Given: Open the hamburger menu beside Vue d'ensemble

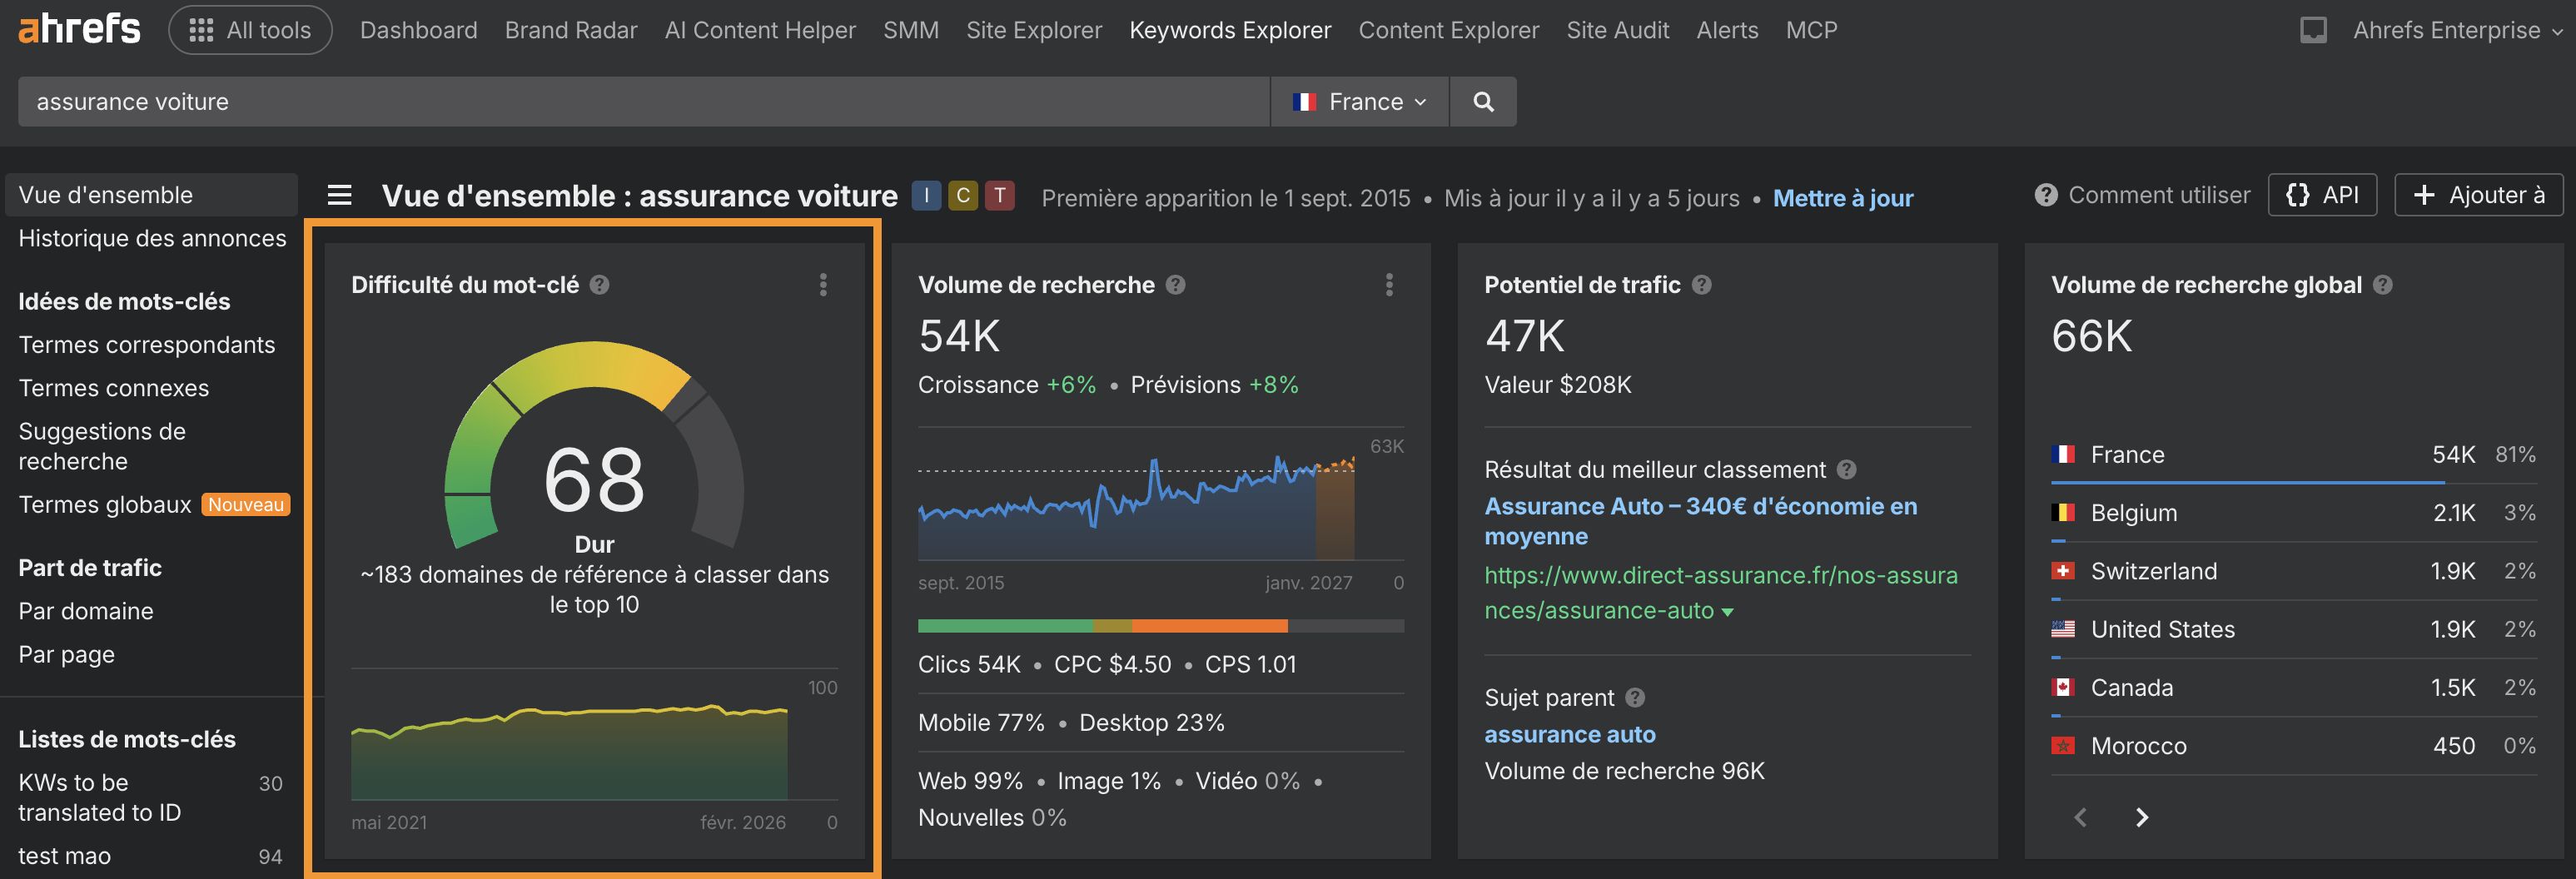Looking at the screenshot, I should (x=340, y=196).
